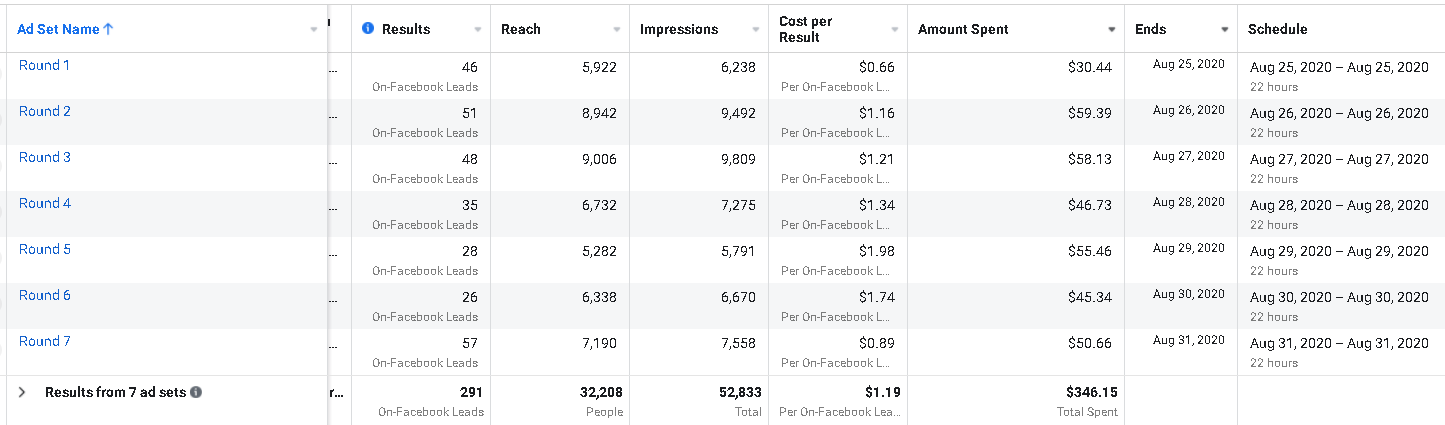Open the Ad Set Name column dropdown
This screenshot has width=1445, height=425.
(314, 30)
